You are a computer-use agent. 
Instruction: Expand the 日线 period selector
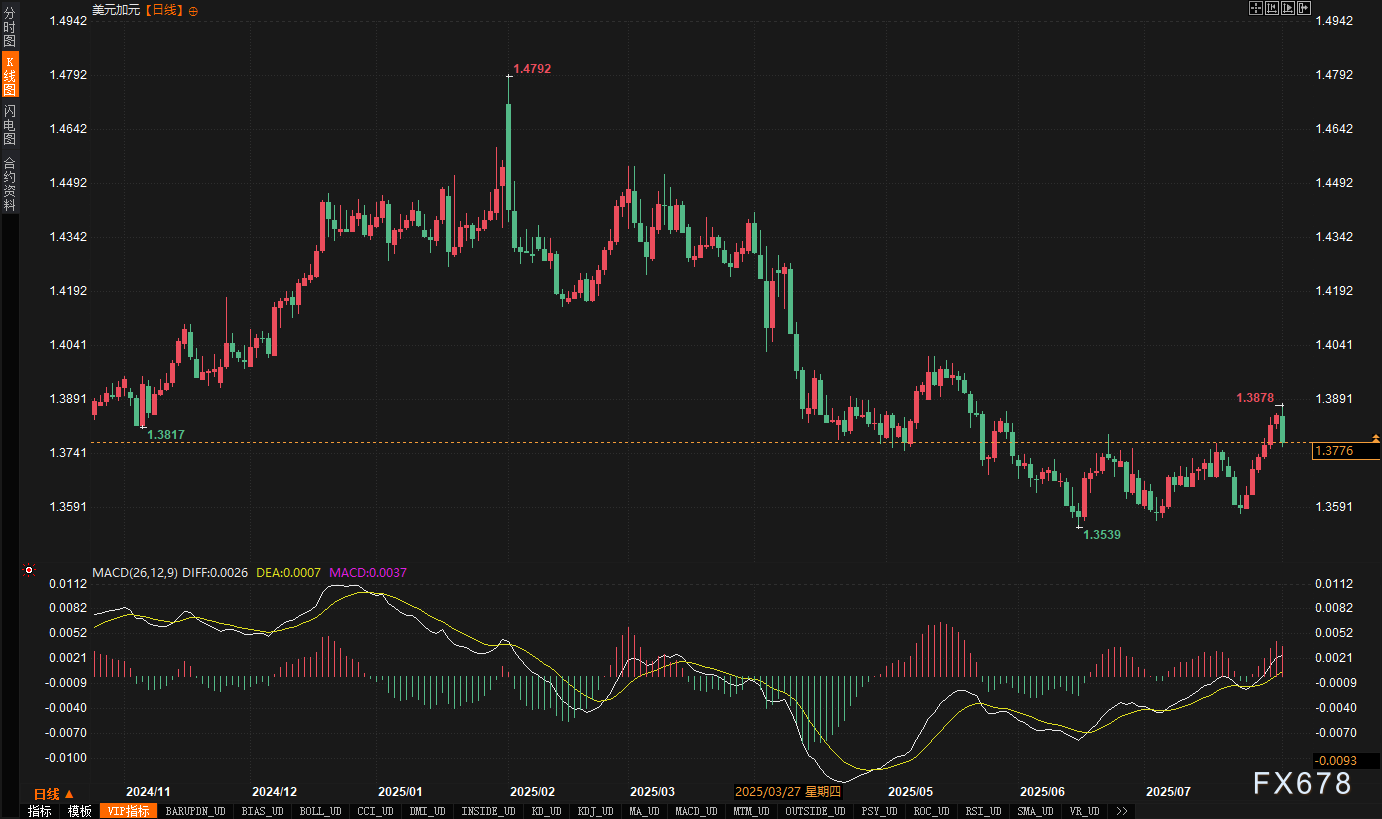point(54,793)
